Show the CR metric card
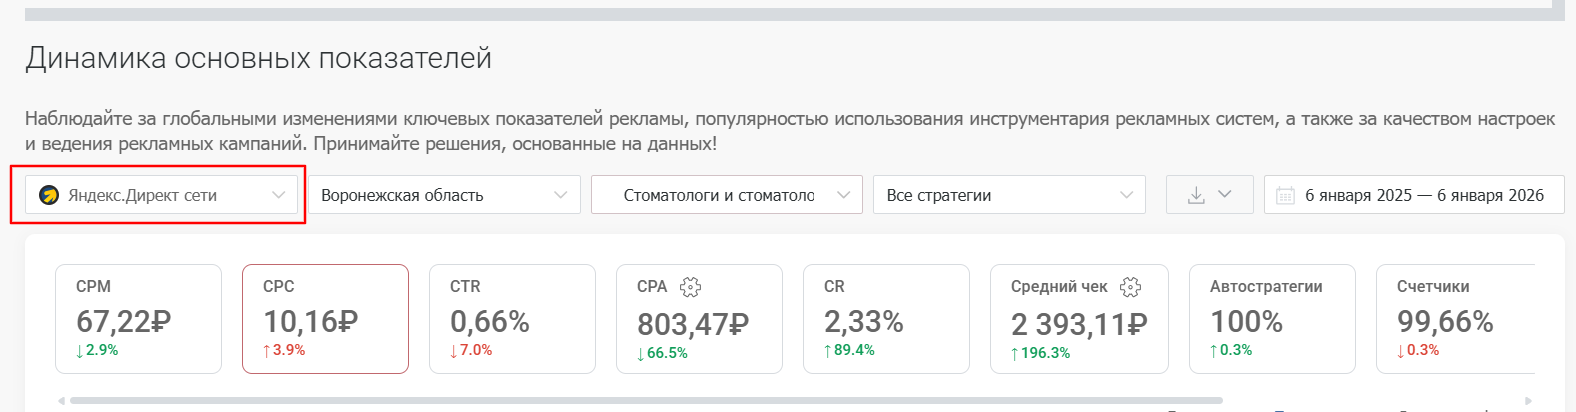 (x=886, y=319)
